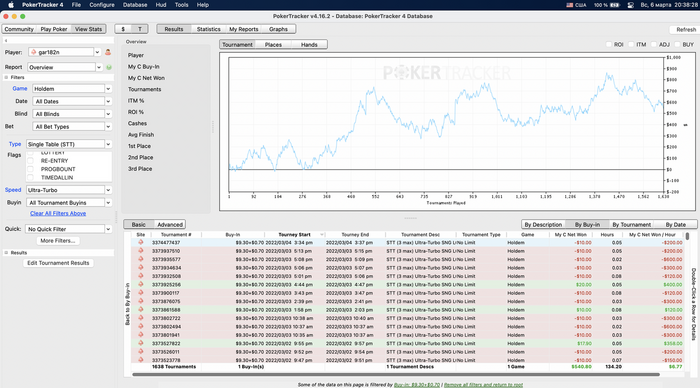
Task: Enable the ROI graph checkbox
Action: 609,45
